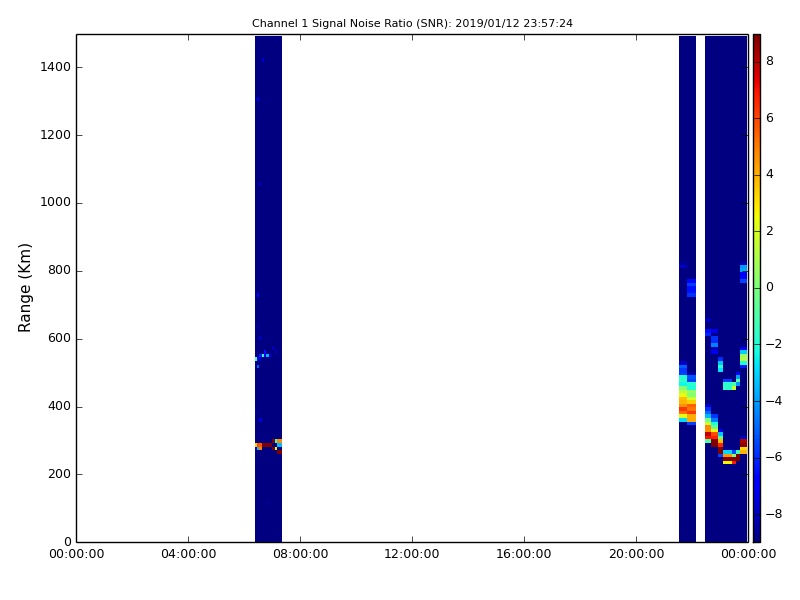This screenshot has height=600, width=800.
Task: Click the 200 range tick label
Action: (59, 473)
